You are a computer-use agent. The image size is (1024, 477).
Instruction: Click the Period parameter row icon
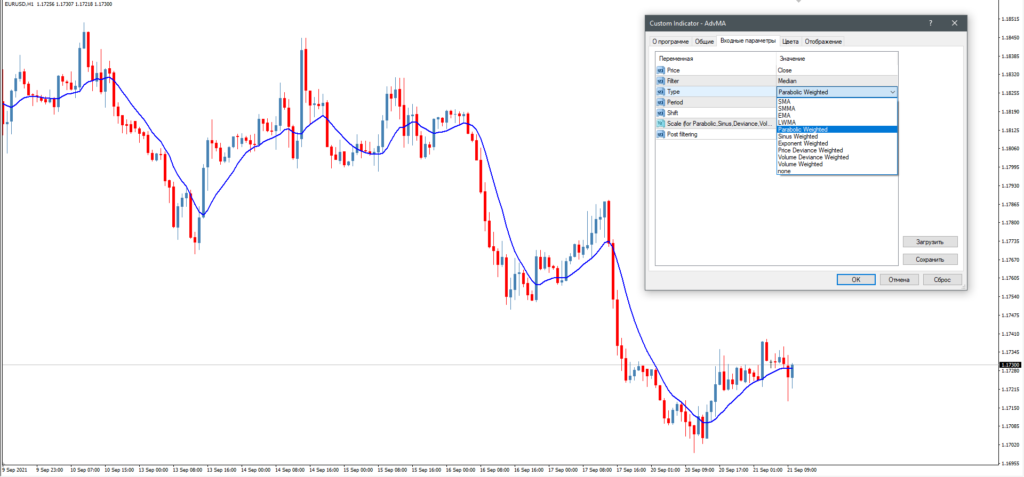[x=660, y=102]
